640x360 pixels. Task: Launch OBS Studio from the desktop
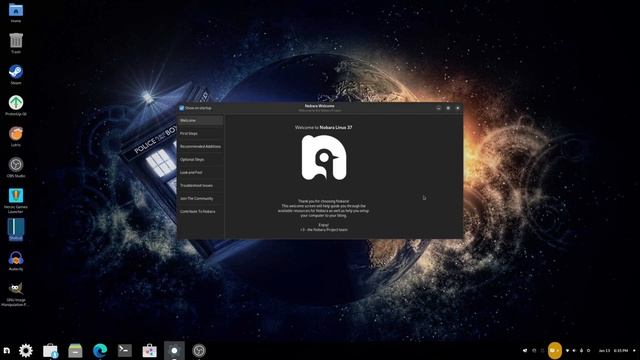pos(16,167)
